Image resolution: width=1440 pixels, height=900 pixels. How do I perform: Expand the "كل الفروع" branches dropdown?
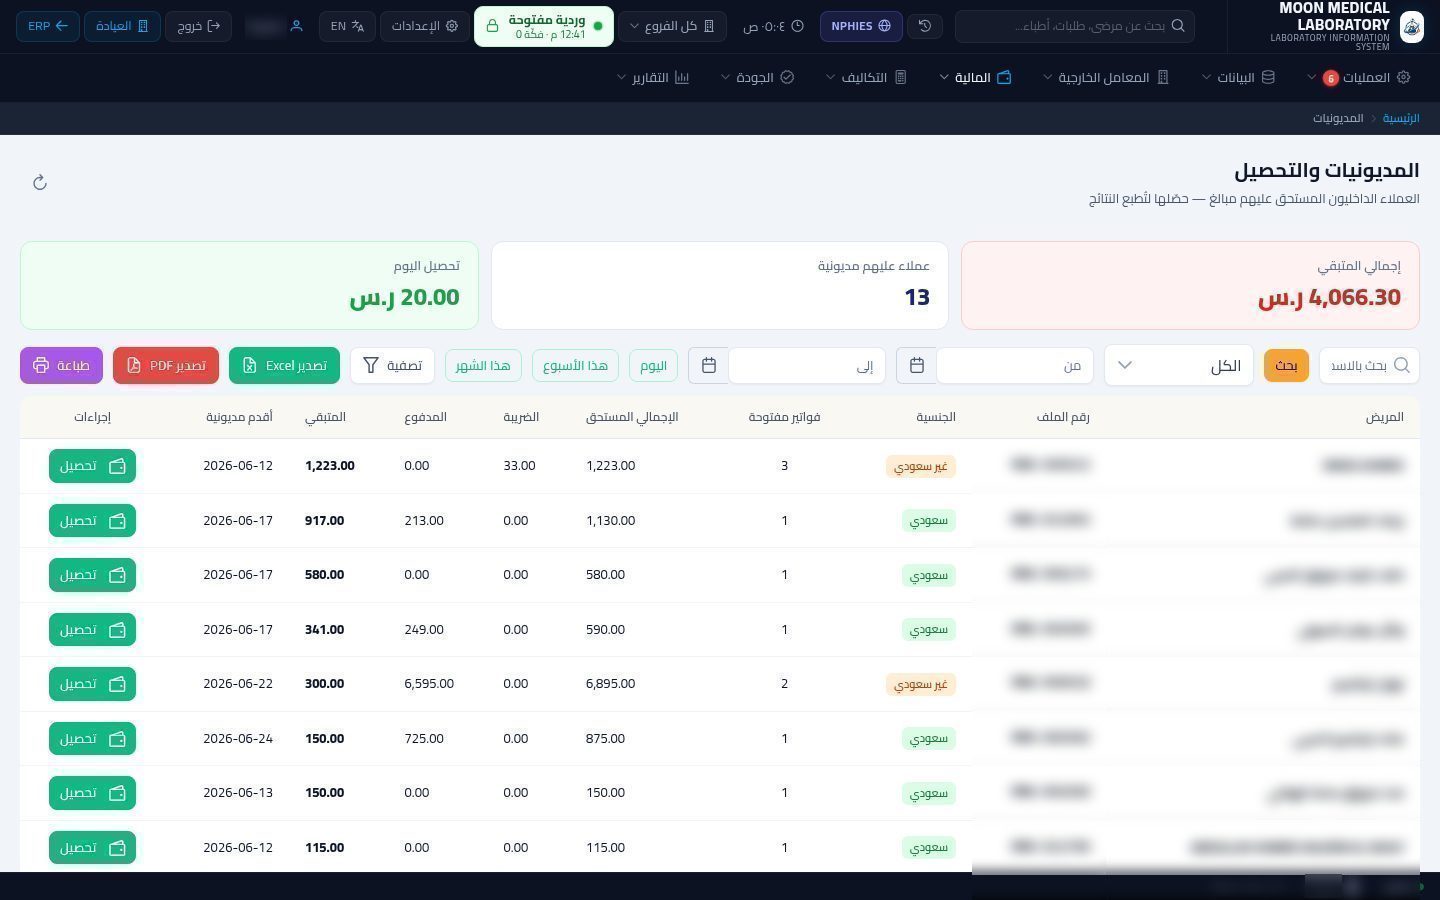coord(672,26)
